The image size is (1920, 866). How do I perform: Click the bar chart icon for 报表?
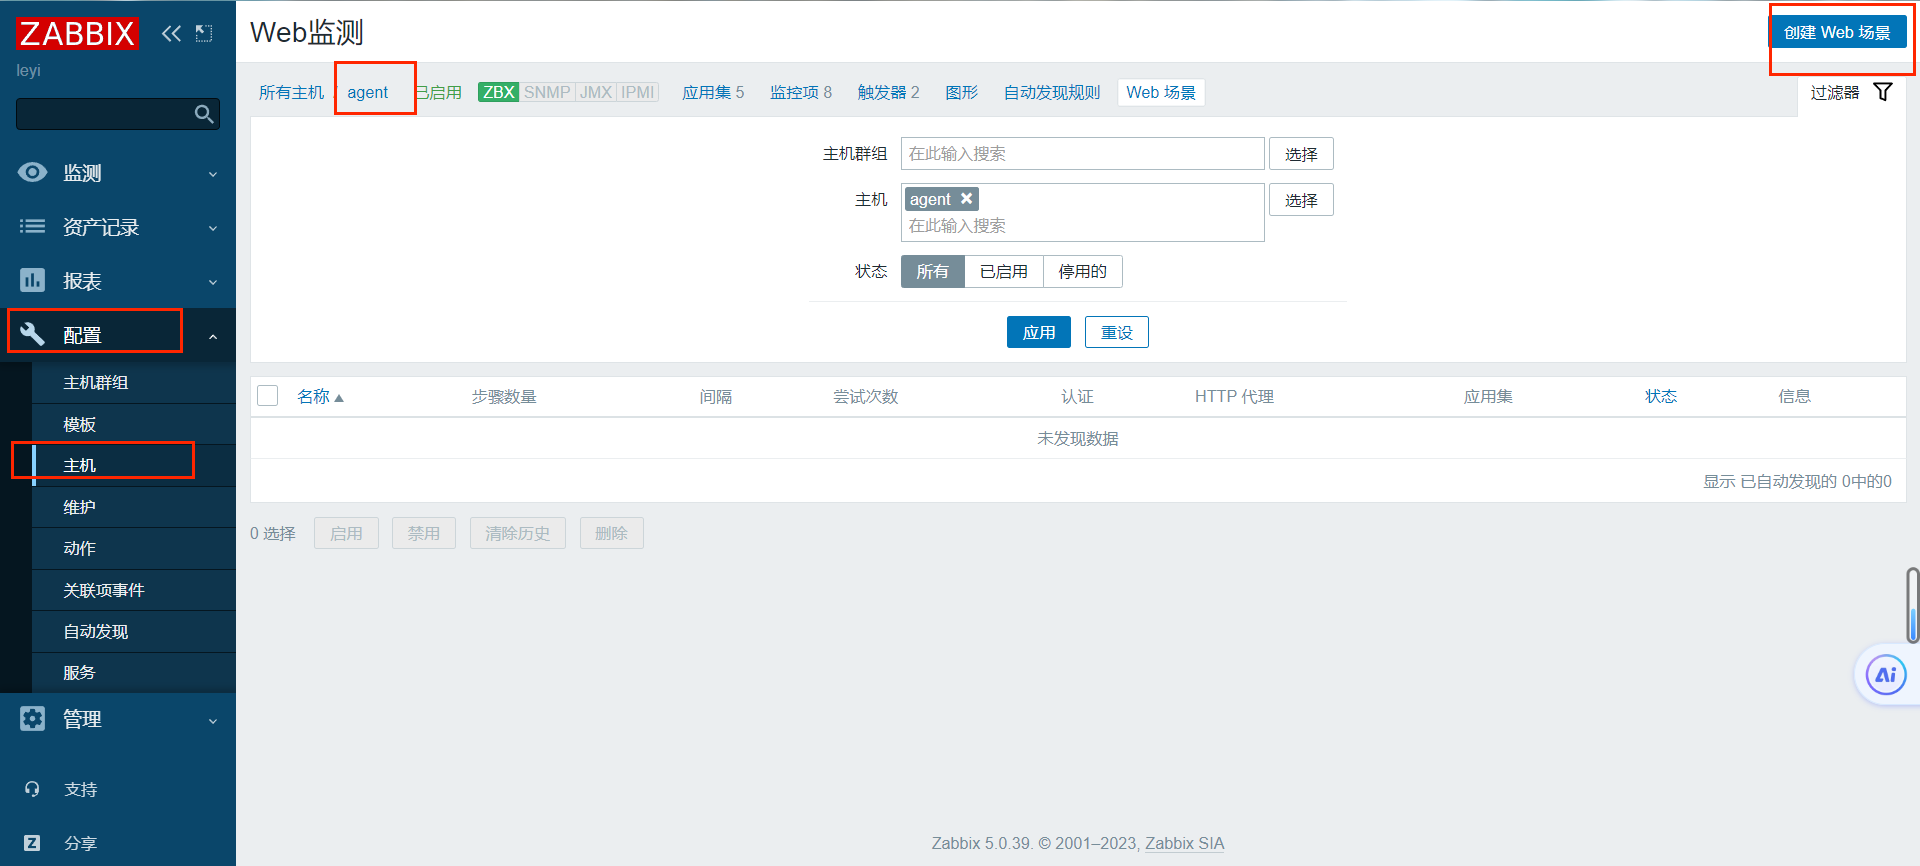[x=32, y=280]
